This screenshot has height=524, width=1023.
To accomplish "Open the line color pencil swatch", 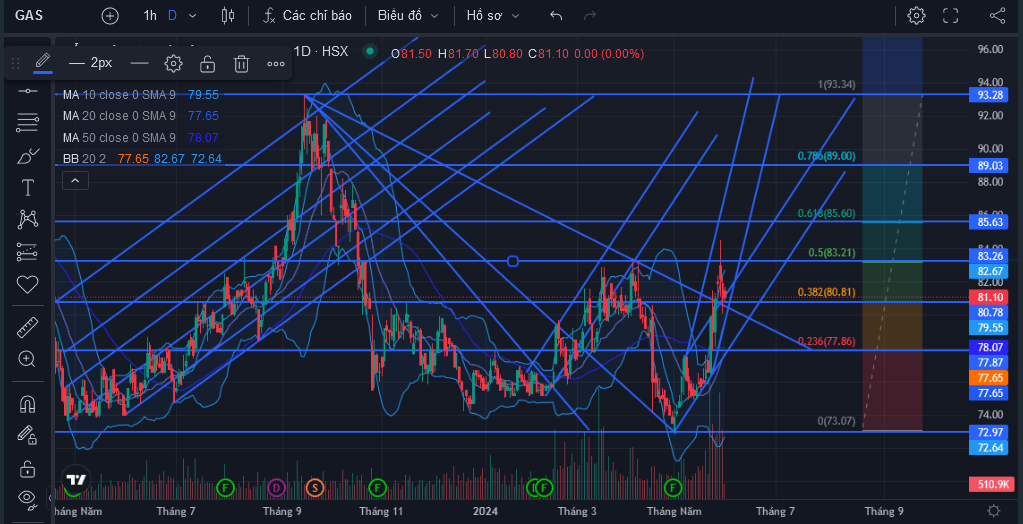I will point(43,63).
